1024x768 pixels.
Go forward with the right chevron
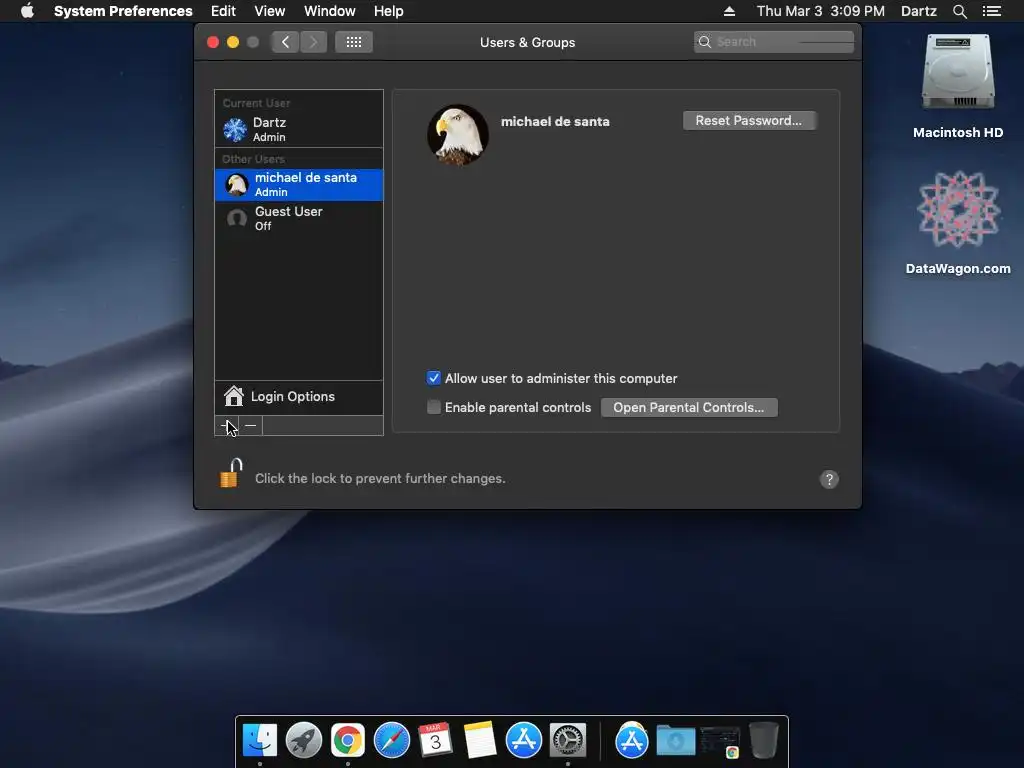point(313,42)
